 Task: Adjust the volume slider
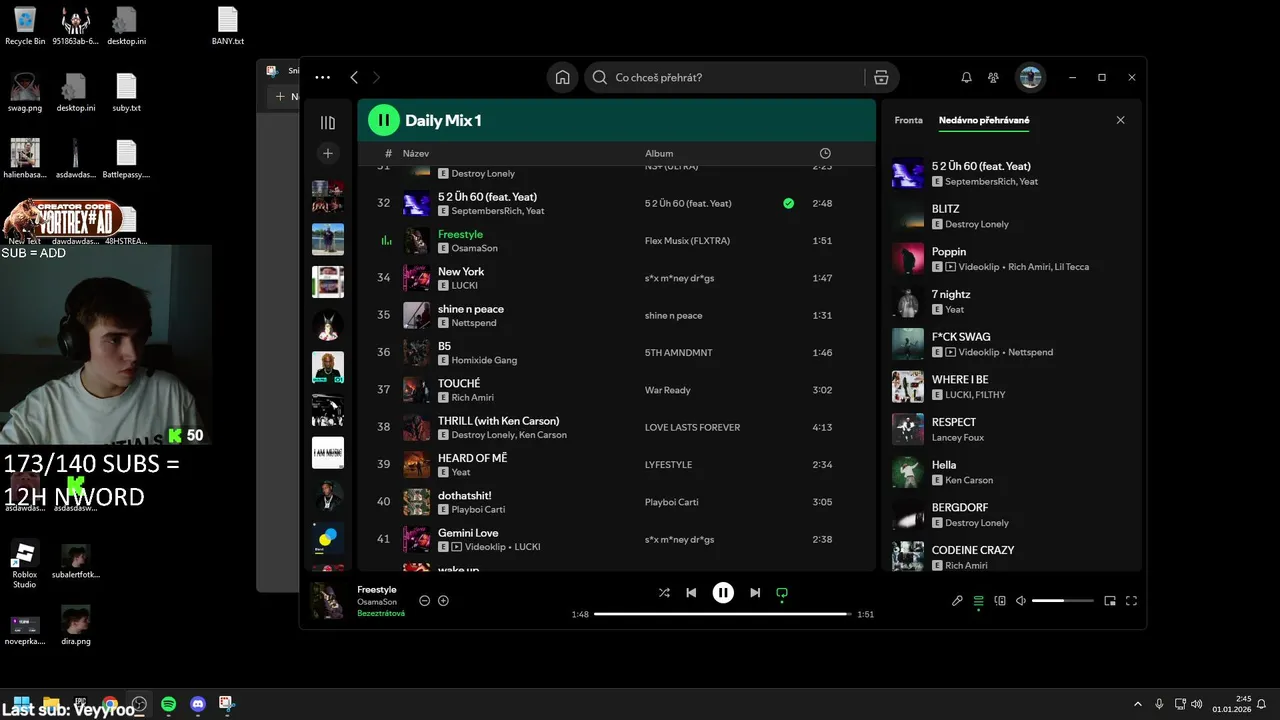click(1062, 601)
